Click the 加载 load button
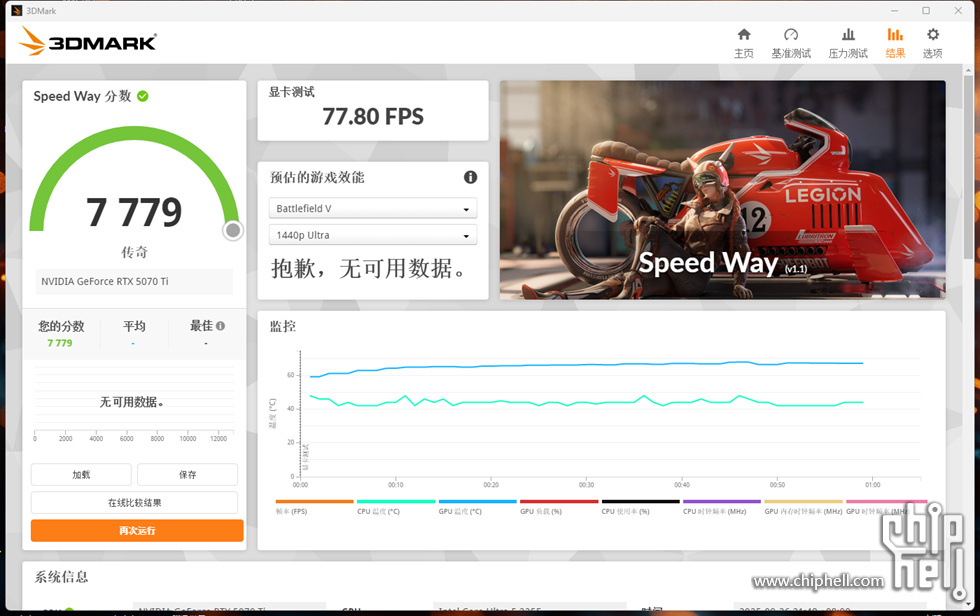Screen dimensions: 980x616 (81, 475)
